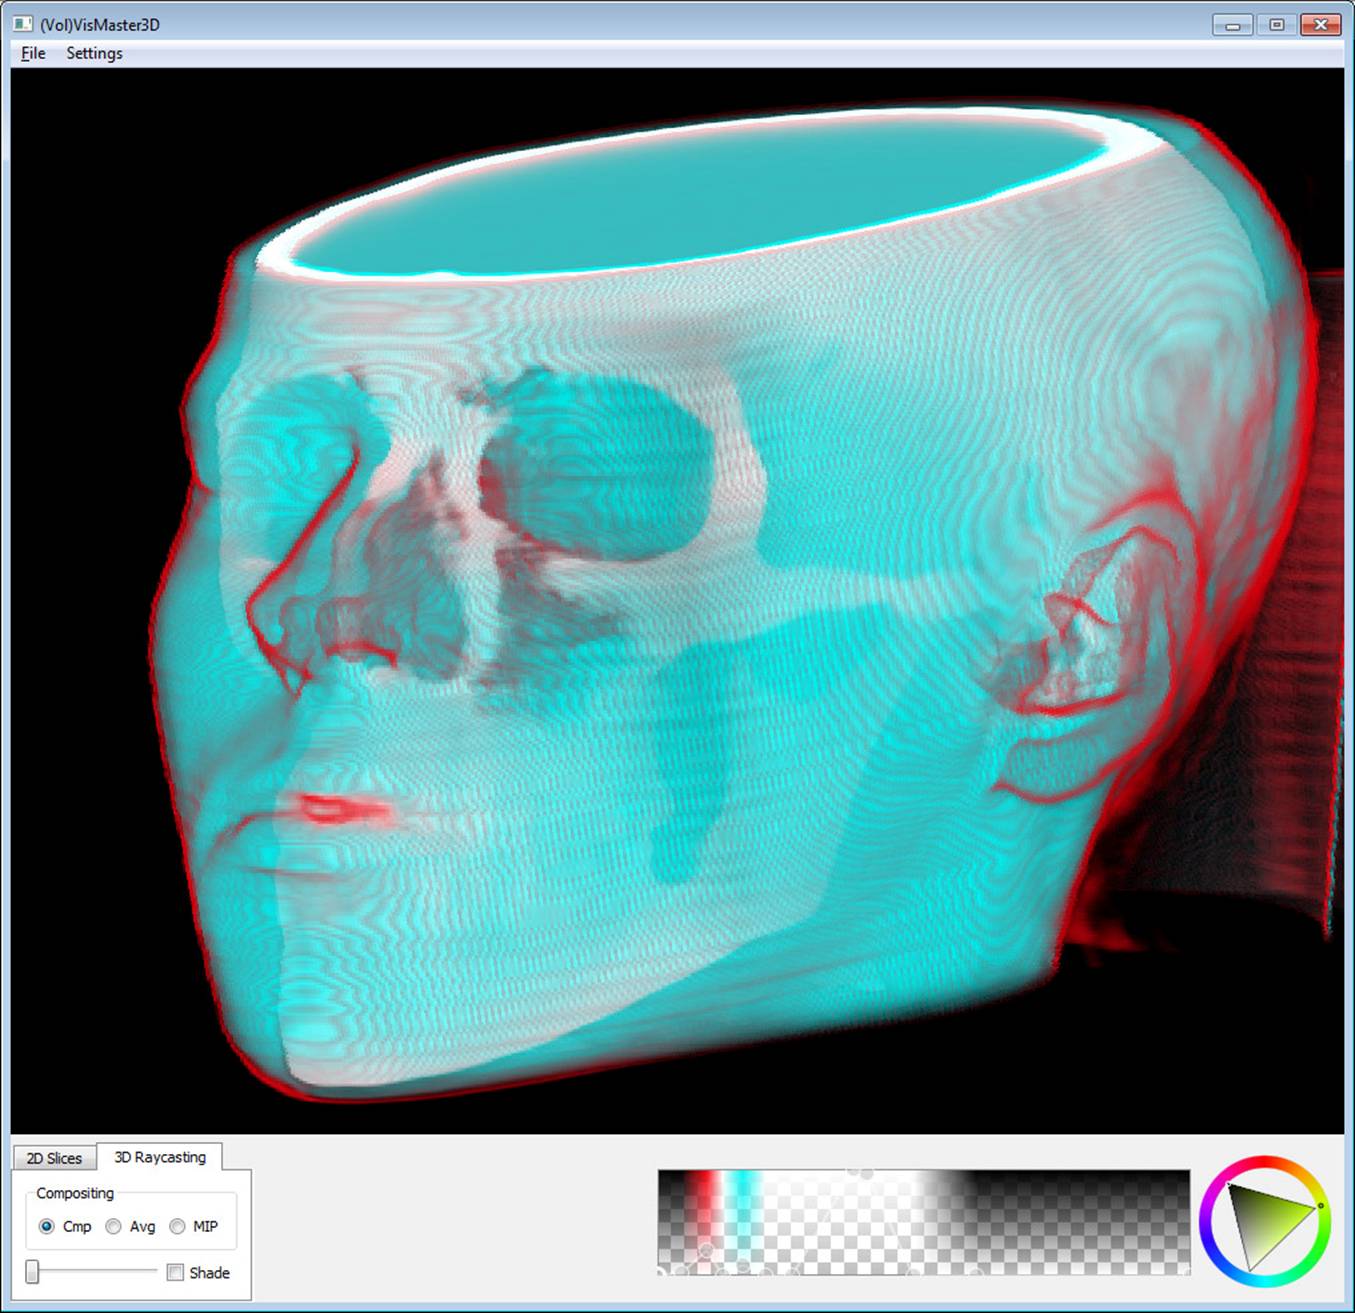Open the File menu
This screenshot has height=1313, width=1355.
point(31,53)
